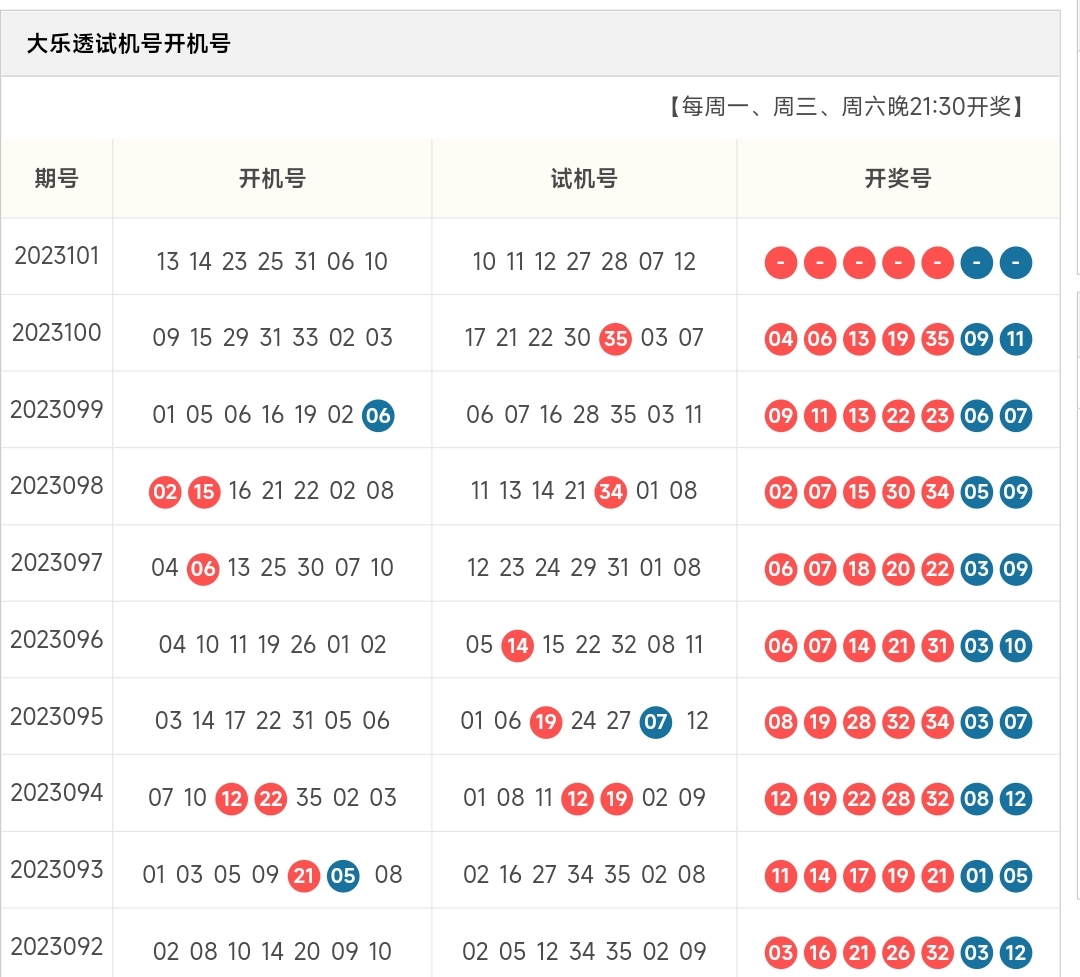The image size is (1080, 977).
Task: Click red ball 34 in 2023098 试机号
Action: click(x=611, y=492)
